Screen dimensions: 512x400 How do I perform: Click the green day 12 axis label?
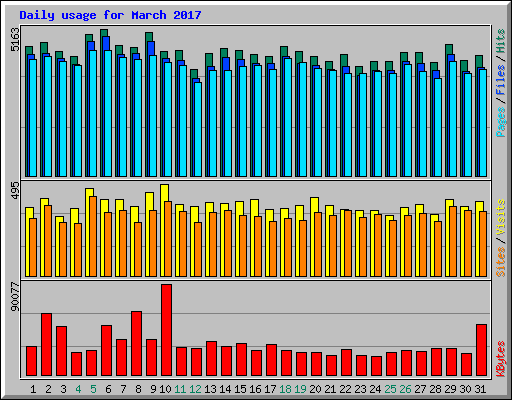(x=195, y=389)
